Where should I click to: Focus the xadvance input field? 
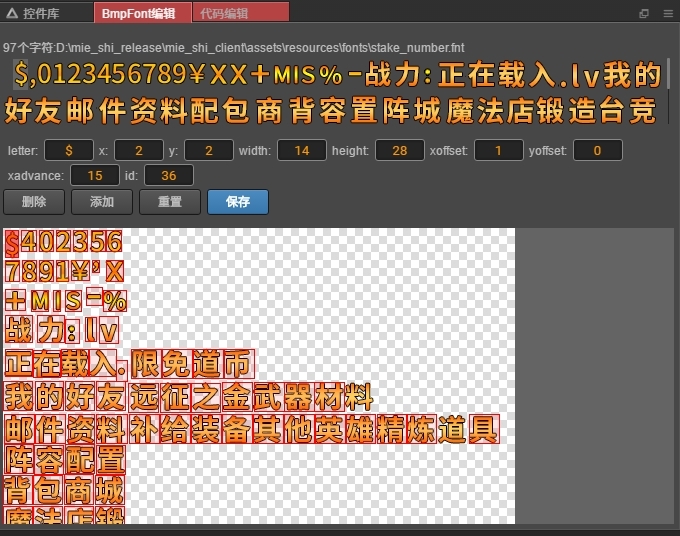tap(95, 175)
